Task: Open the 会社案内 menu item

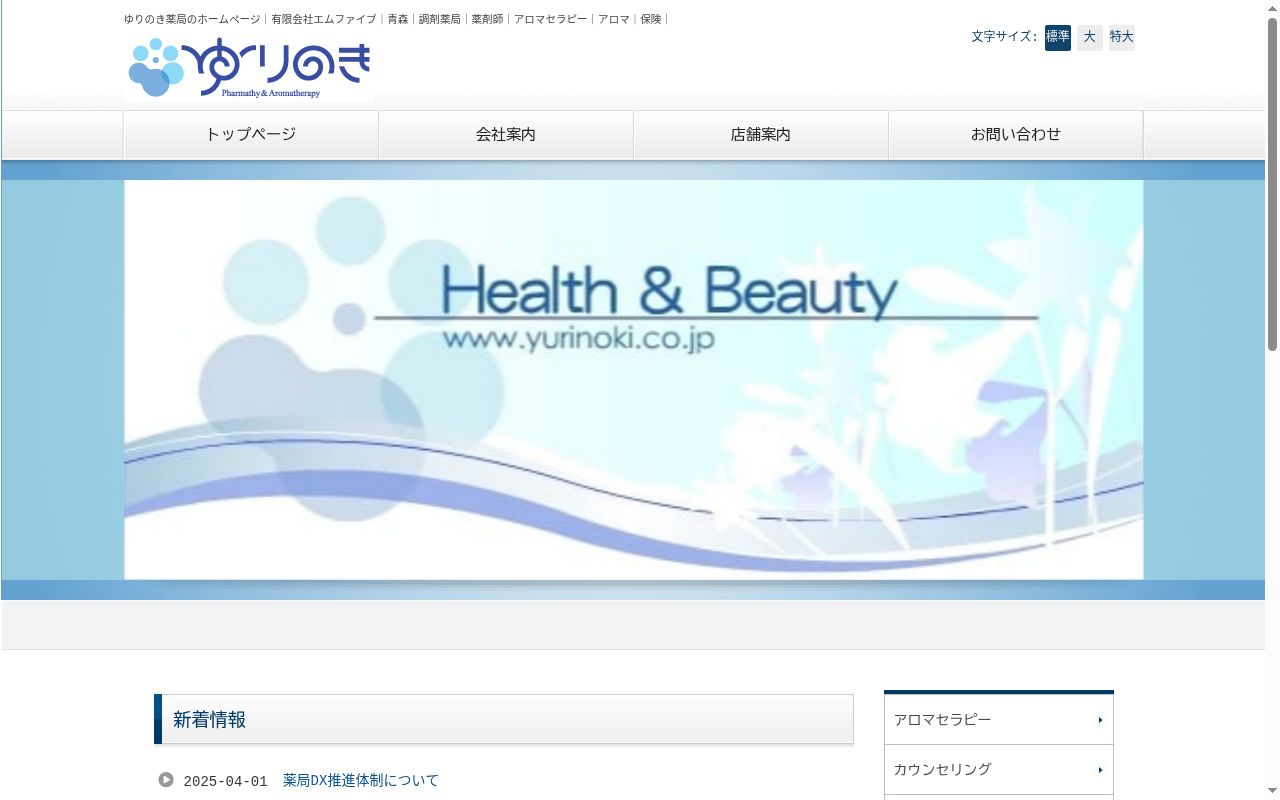Action: coord(506,135)
